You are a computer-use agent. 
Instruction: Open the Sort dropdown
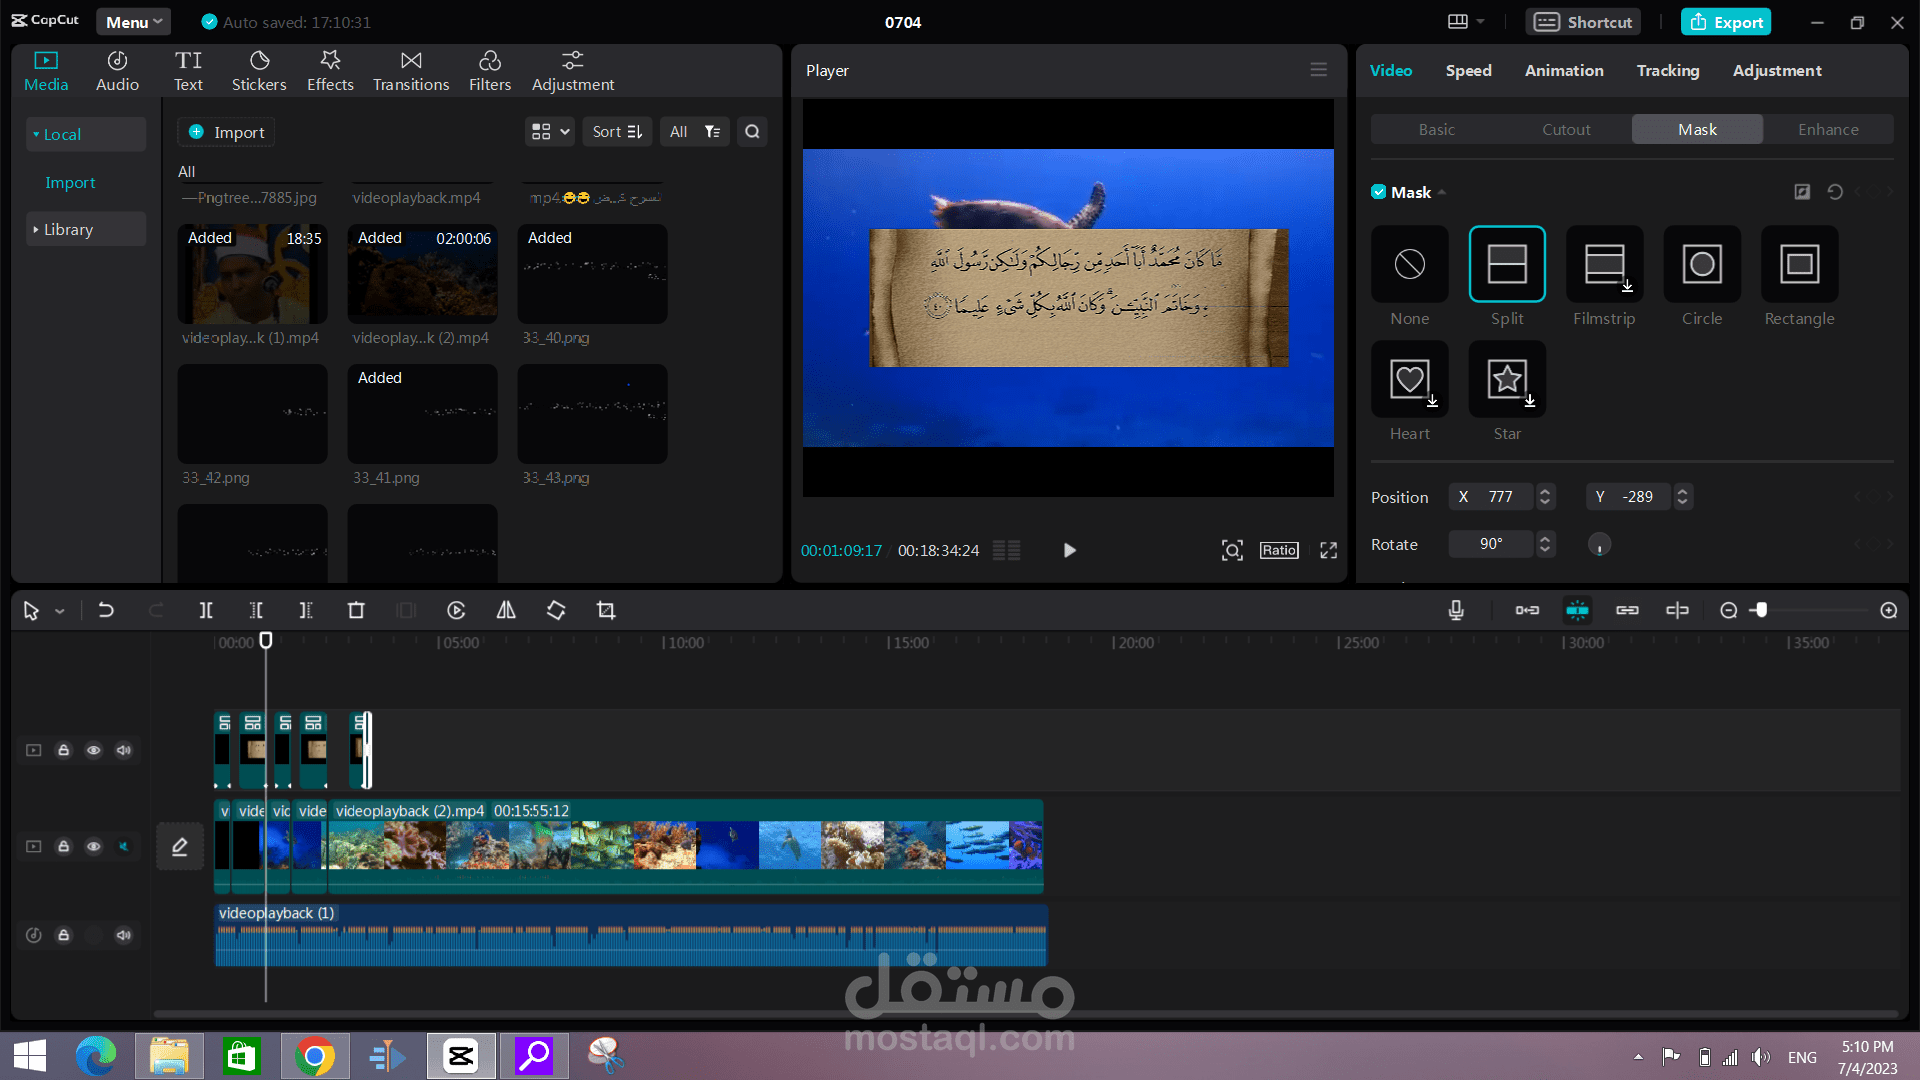click(617, 131)
